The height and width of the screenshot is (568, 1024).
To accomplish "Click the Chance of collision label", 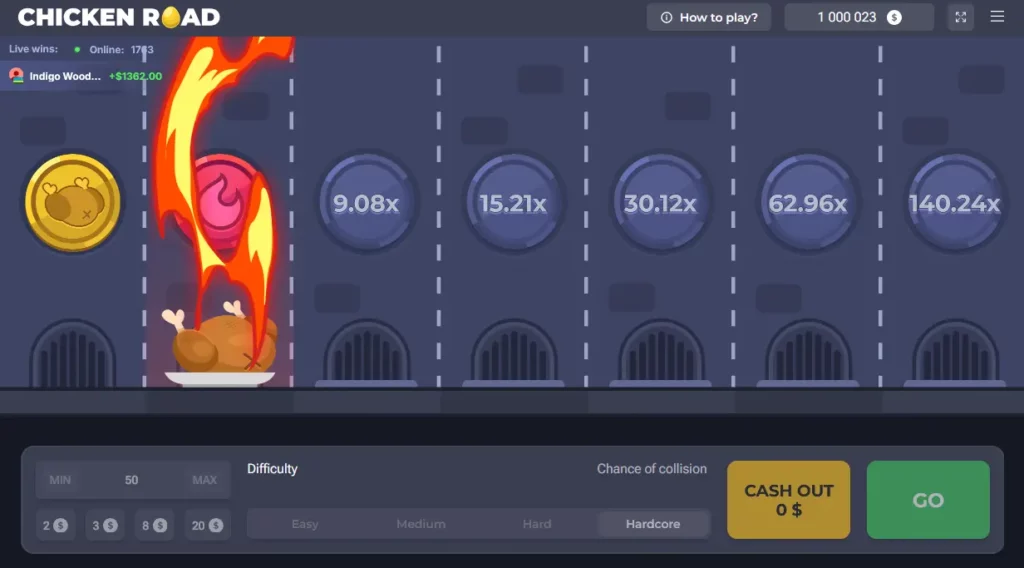I will (x=651, y=469).
